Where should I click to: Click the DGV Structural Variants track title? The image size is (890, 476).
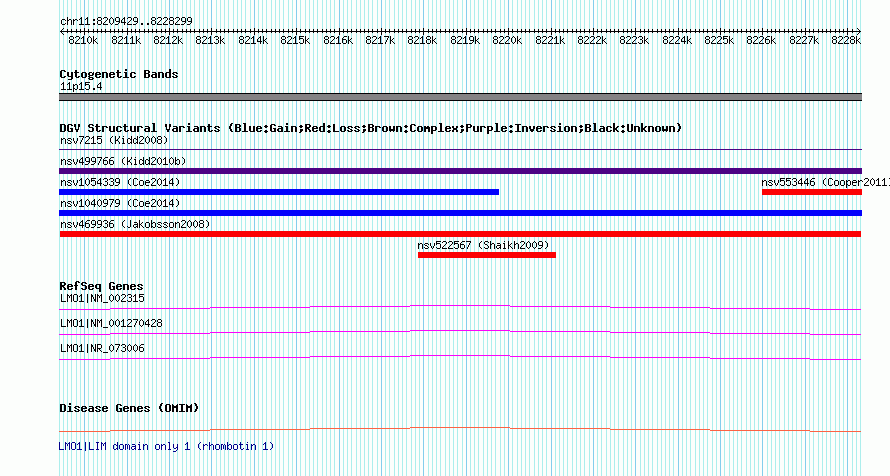(370, 128)
